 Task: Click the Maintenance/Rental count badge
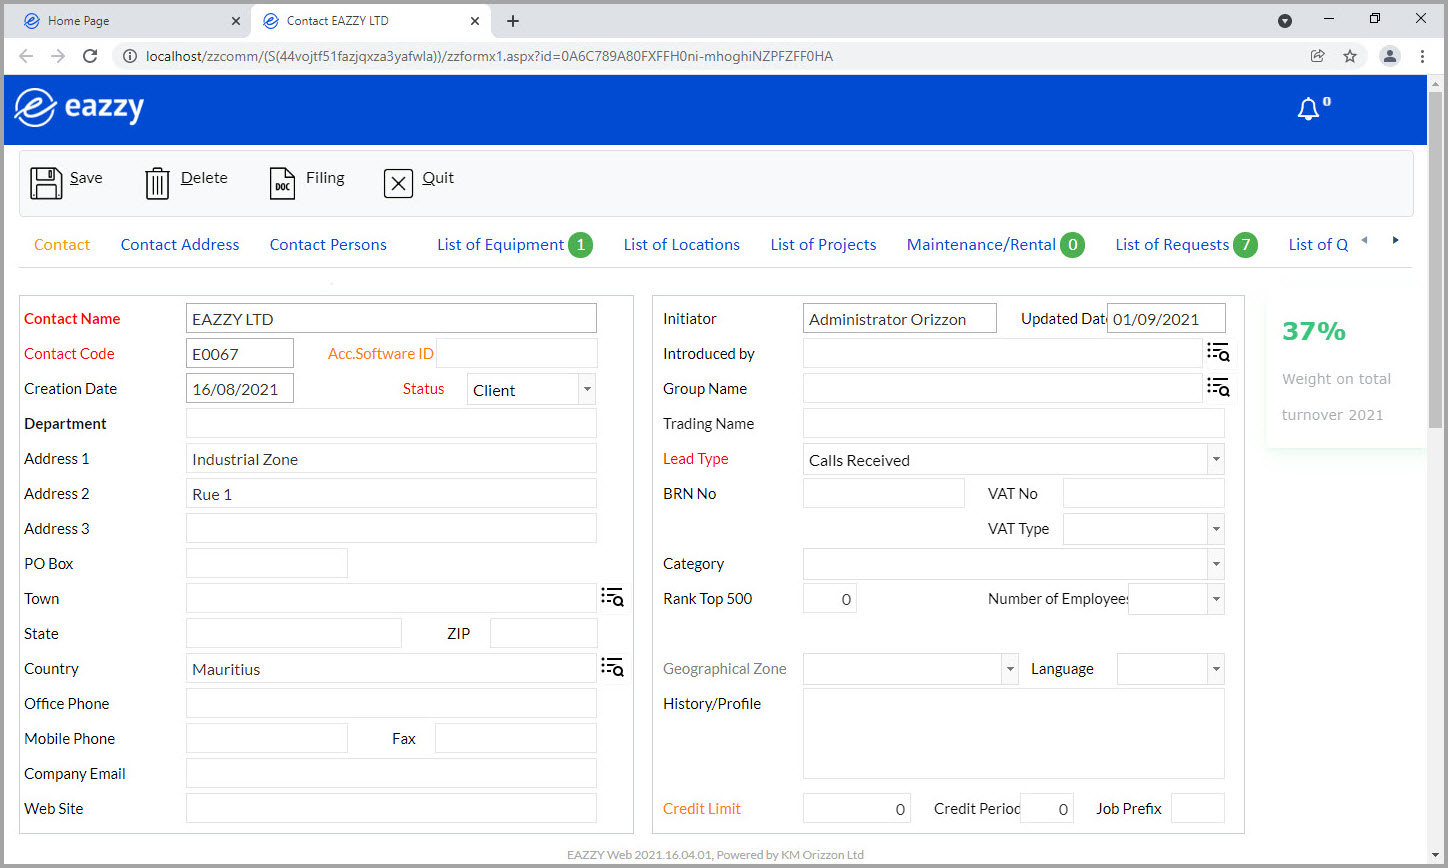(x=1073, y=245)
